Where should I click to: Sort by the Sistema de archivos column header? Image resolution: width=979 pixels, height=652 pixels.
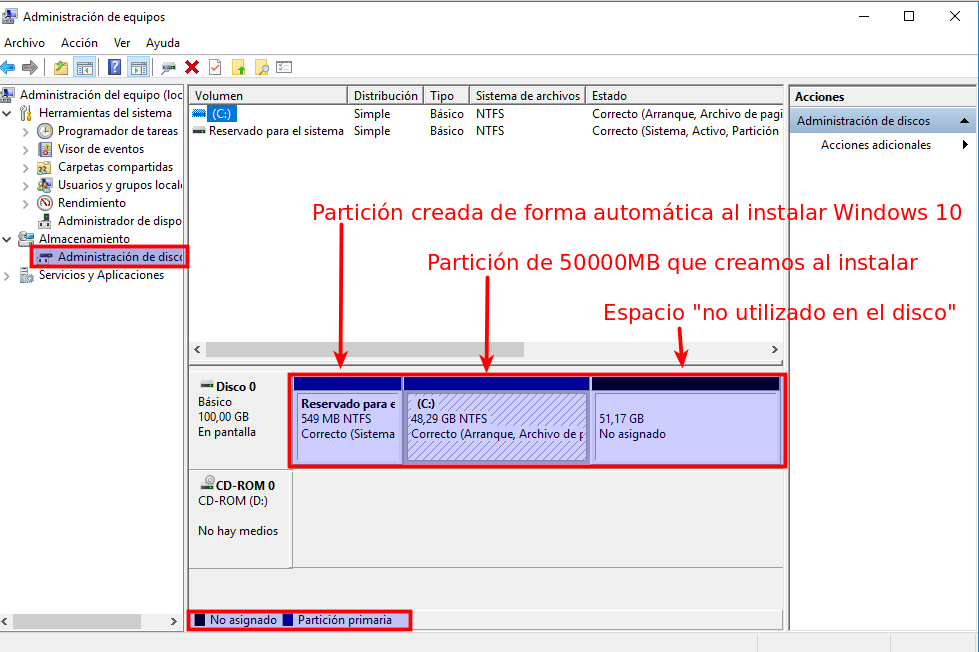[527, 96]
